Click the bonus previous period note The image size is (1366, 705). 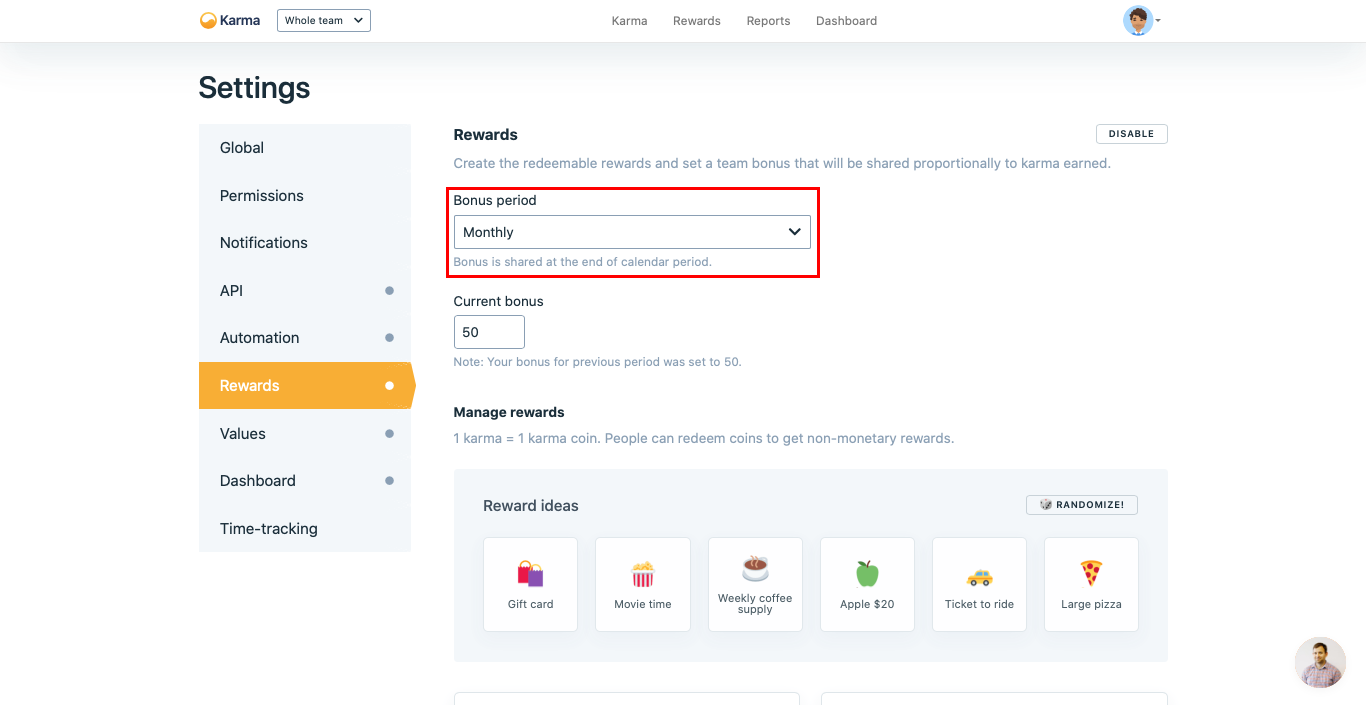click(597, 362)
